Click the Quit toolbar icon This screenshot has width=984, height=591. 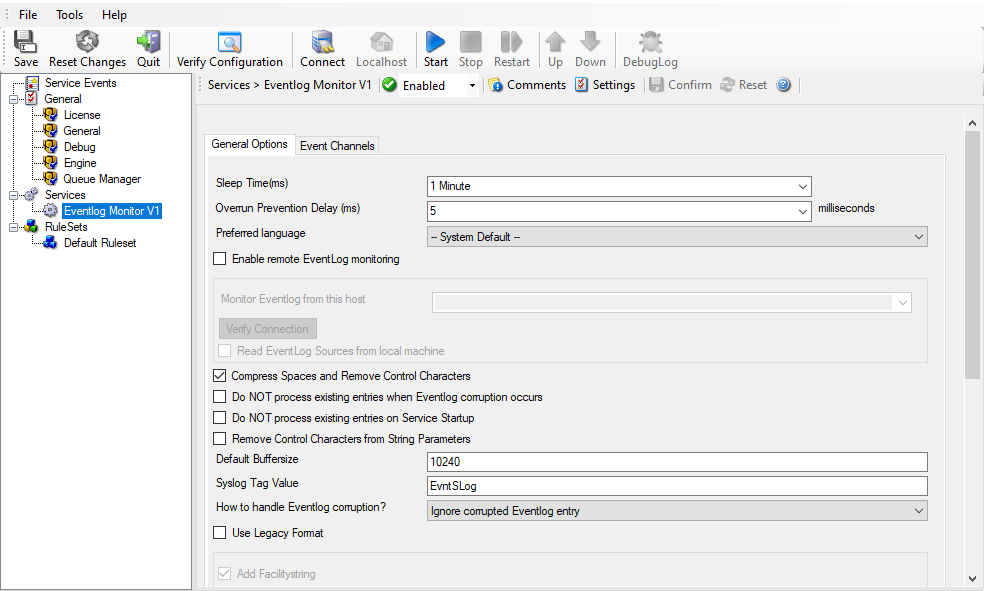pyautogui.click(x=148, y=42)
